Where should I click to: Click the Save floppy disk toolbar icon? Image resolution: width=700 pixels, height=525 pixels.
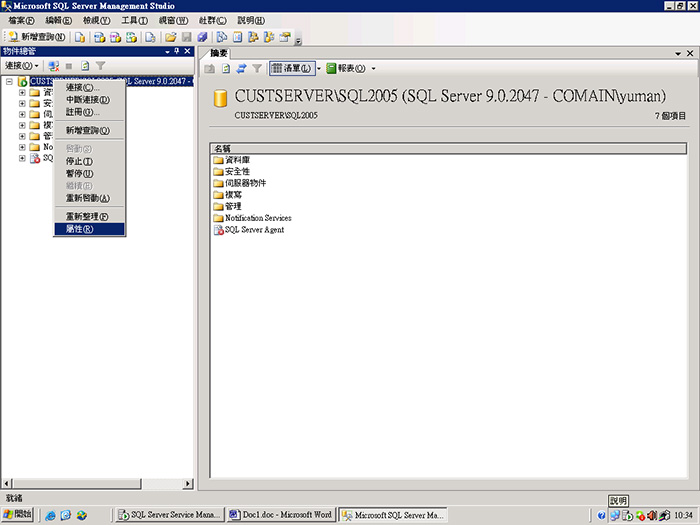[x=186, y=37]
